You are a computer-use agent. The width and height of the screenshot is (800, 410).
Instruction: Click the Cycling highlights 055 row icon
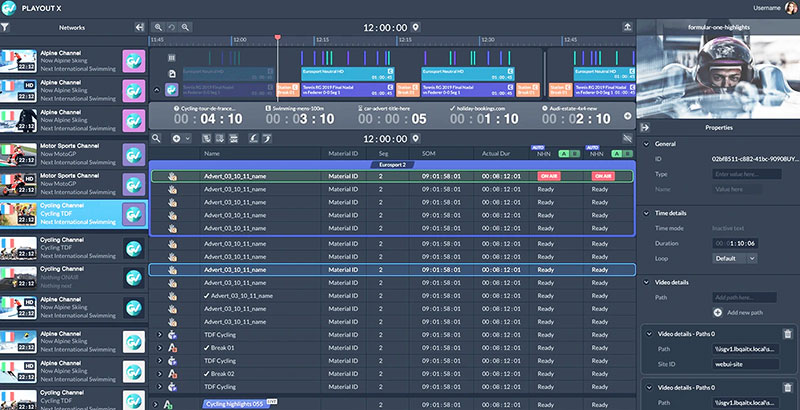[167, 404]
